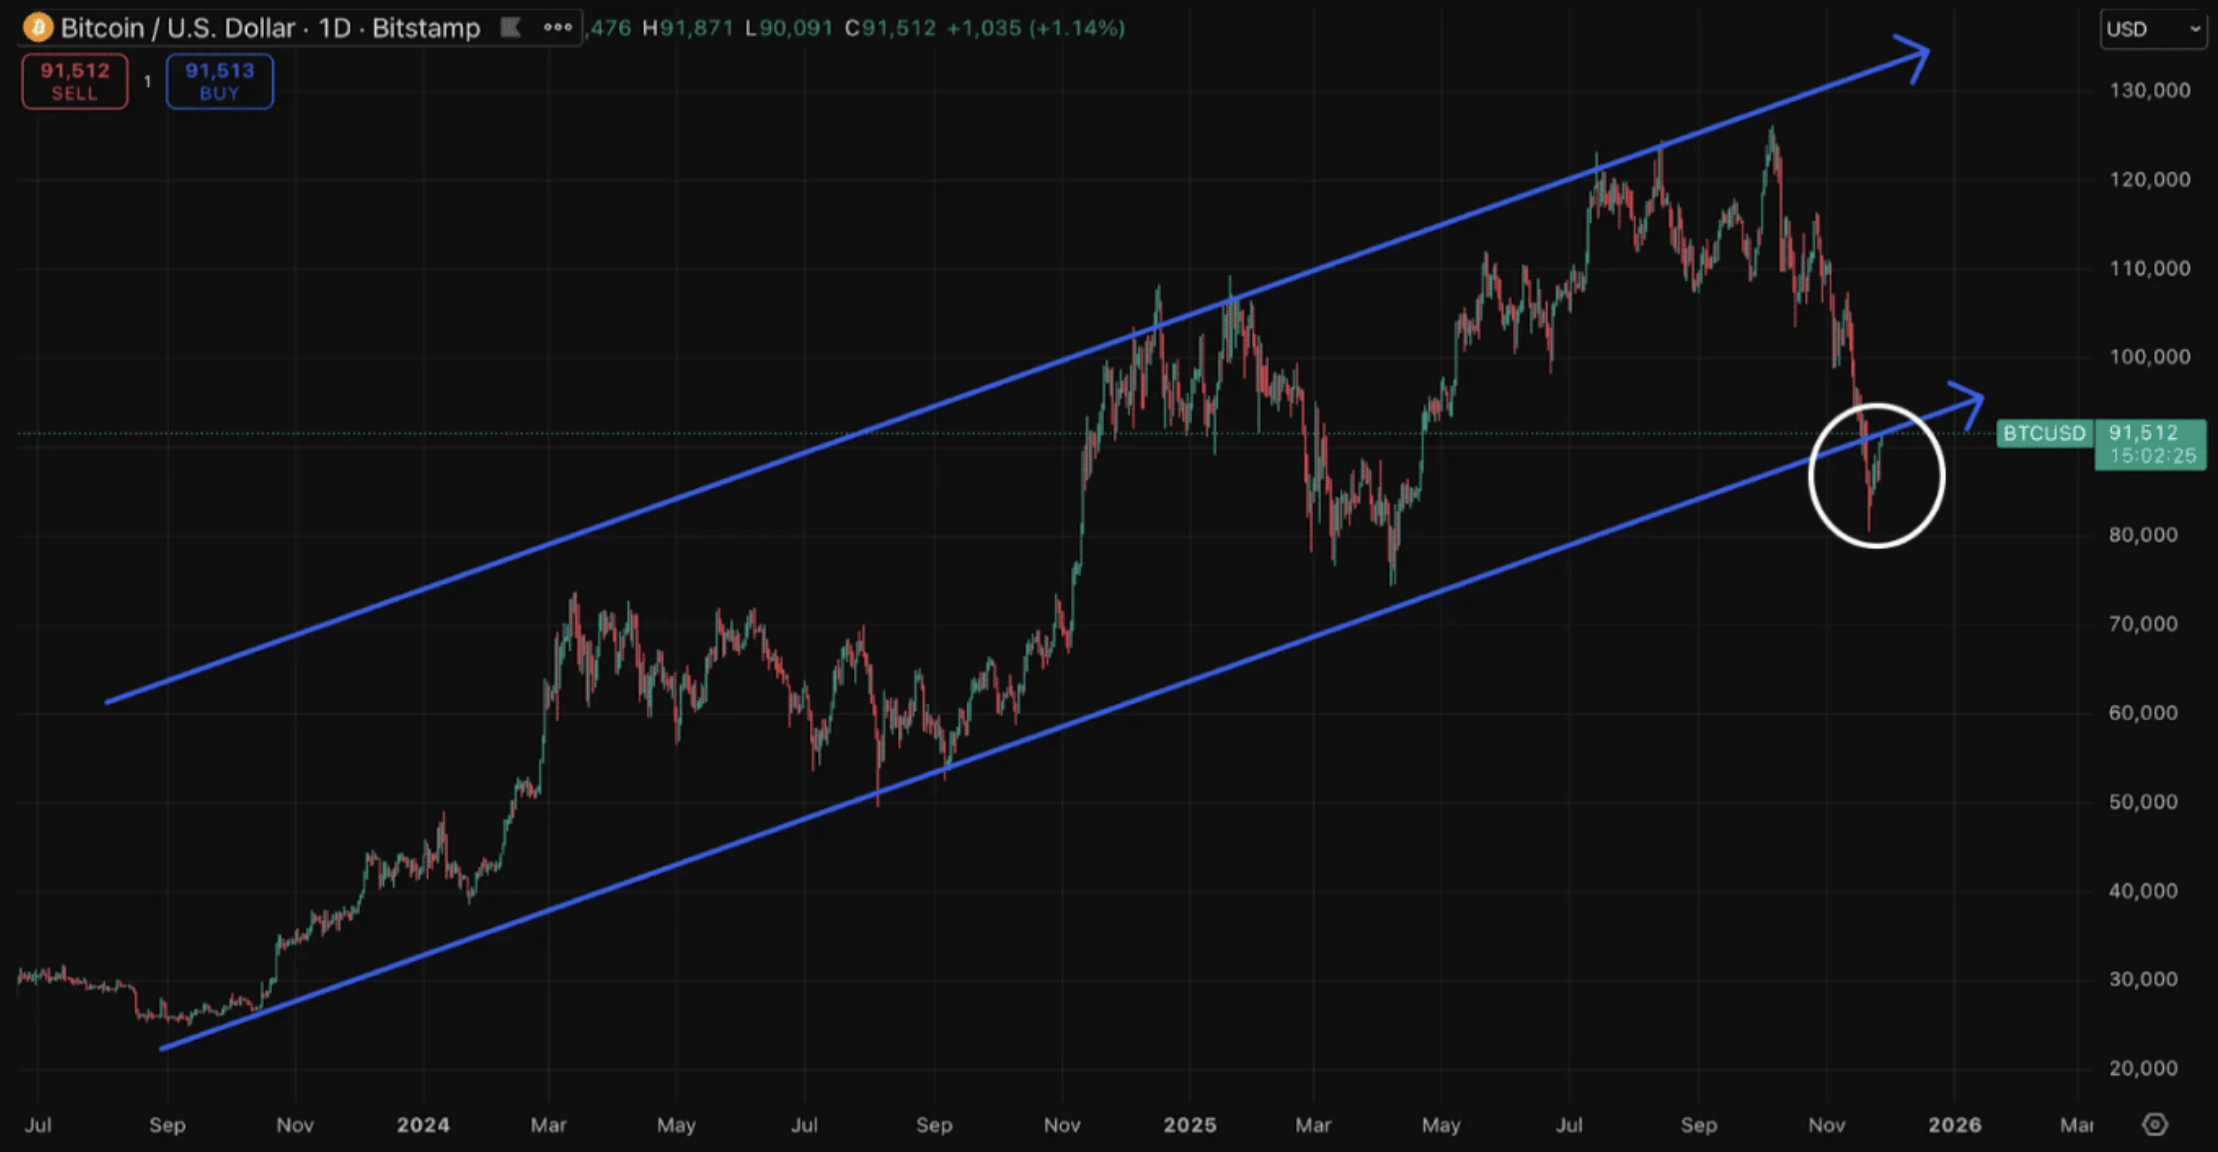Screen dimensions: 2218x1152
Task: Click the 1D interval in the legend
Action: [x=335, y=28]
